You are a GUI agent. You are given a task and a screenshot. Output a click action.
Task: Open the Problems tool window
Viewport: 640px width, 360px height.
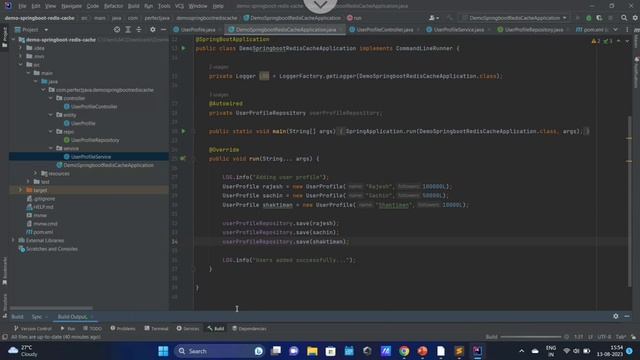coord(123,329)
